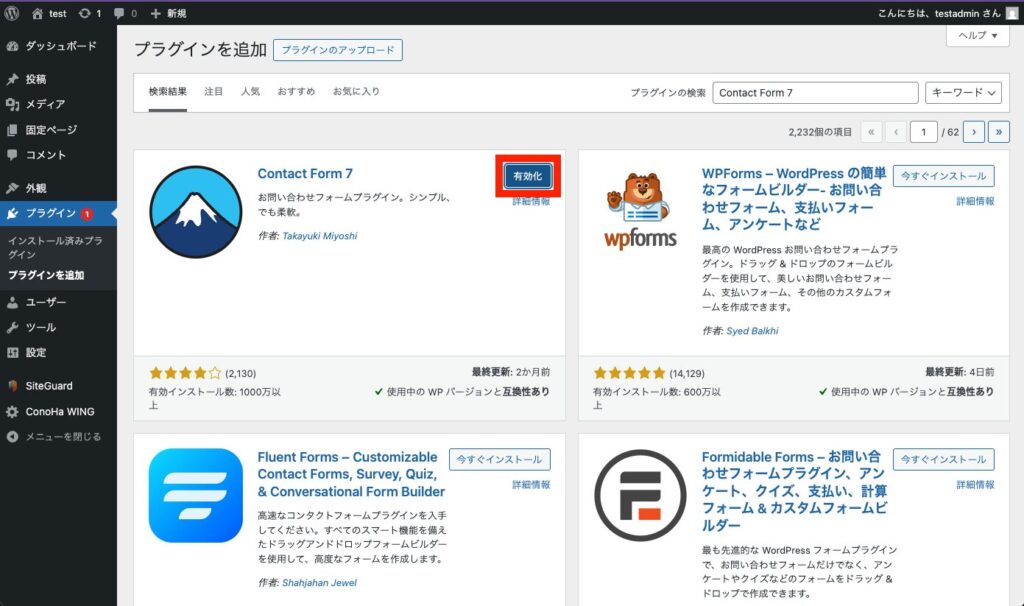
Task: Switch to the 注目 tab
Action: click(x=214, y=91)
